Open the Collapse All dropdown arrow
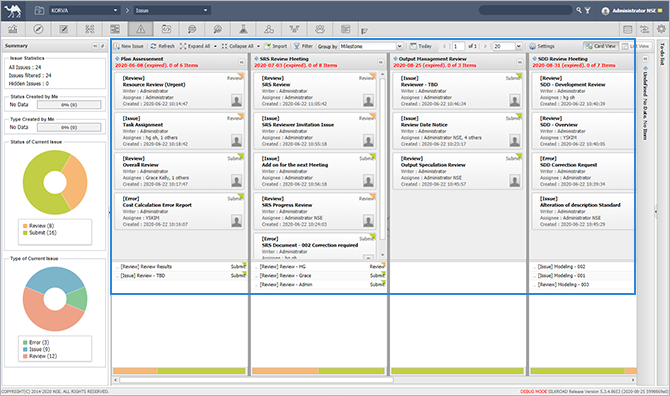Image resolution: width=670 pixels, height=396 pixels. (x=258, y=46)
